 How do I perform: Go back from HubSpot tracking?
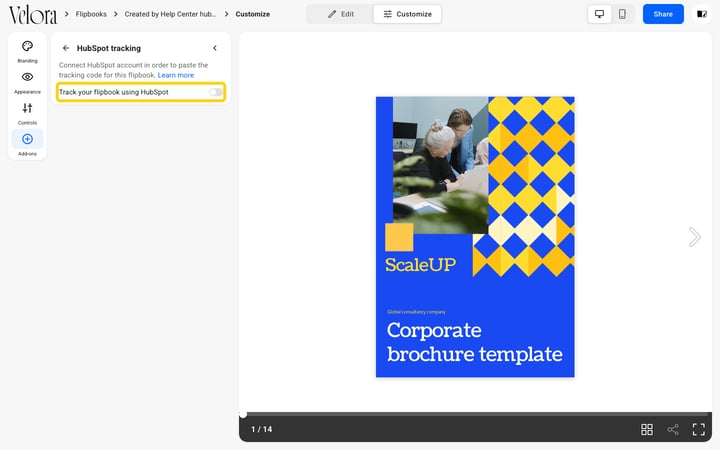point(66,48)
